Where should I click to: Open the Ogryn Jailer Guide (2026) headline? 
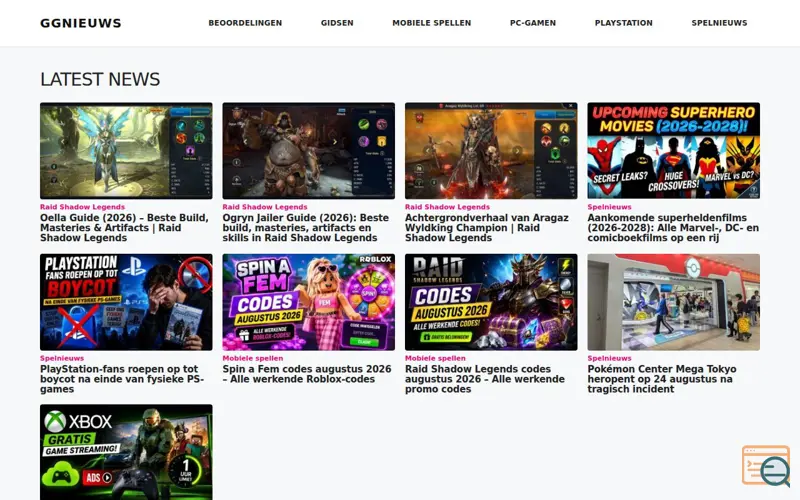pos(306,228)
